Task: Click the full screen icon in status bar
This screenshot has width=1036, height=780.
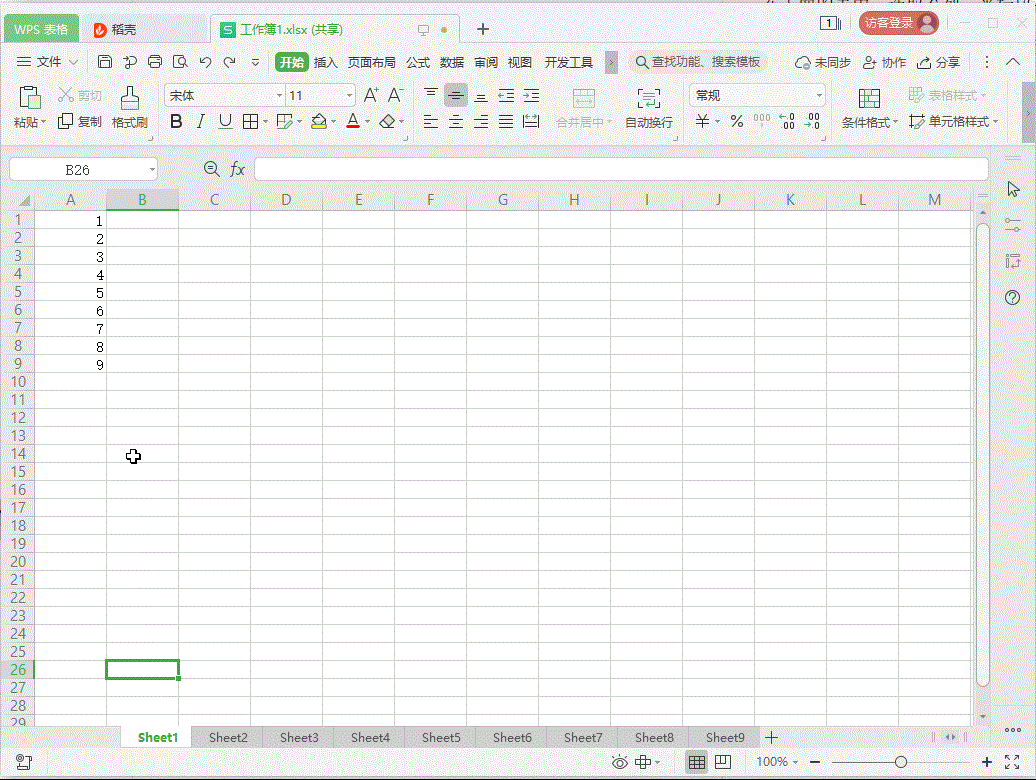Action: (x=1012, y=762)
